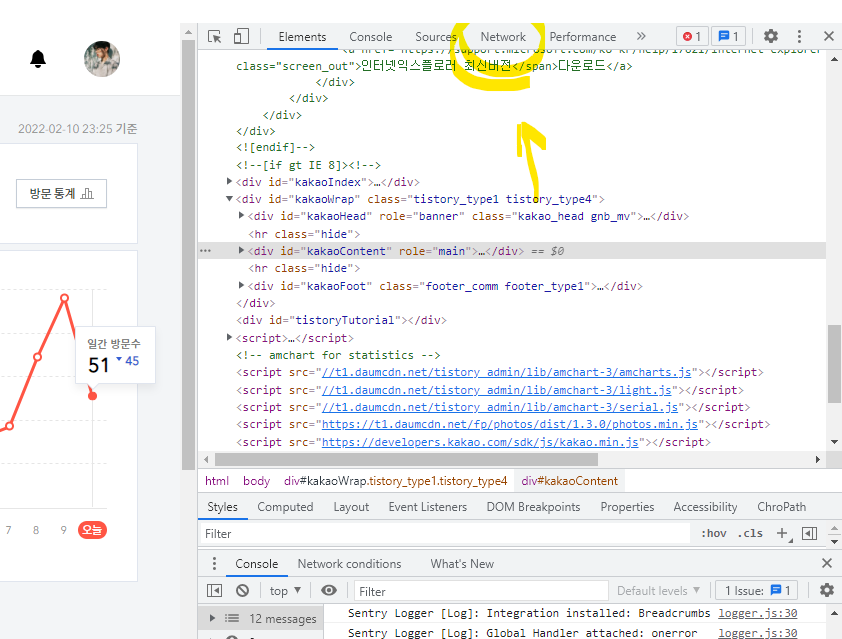Open the light.js script link
Screen dimensions: 842x639
(x=497, y=390)
